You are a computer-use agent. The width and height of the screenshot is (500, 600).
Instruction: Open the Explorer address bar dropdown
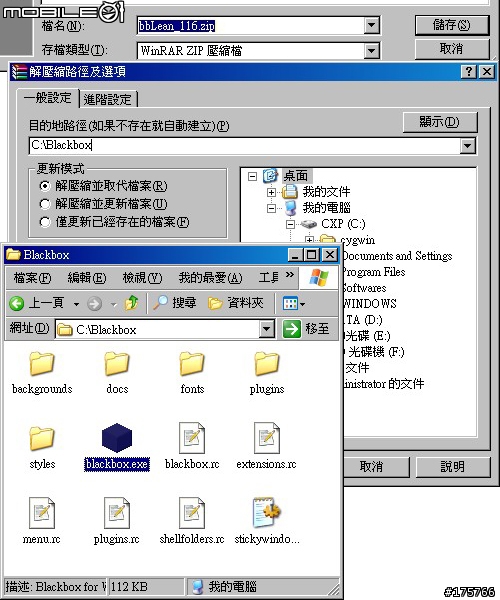(x=266, y=329)
